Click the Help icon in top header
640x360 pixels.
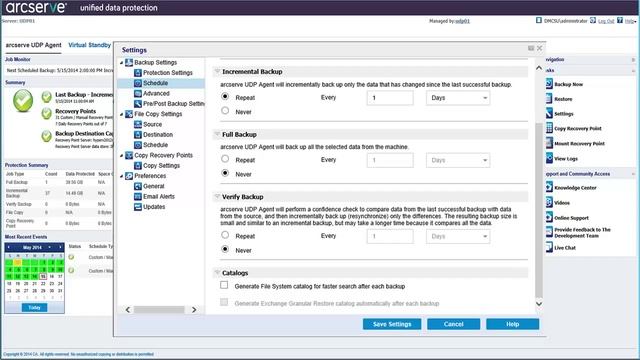tap(620, 20)
